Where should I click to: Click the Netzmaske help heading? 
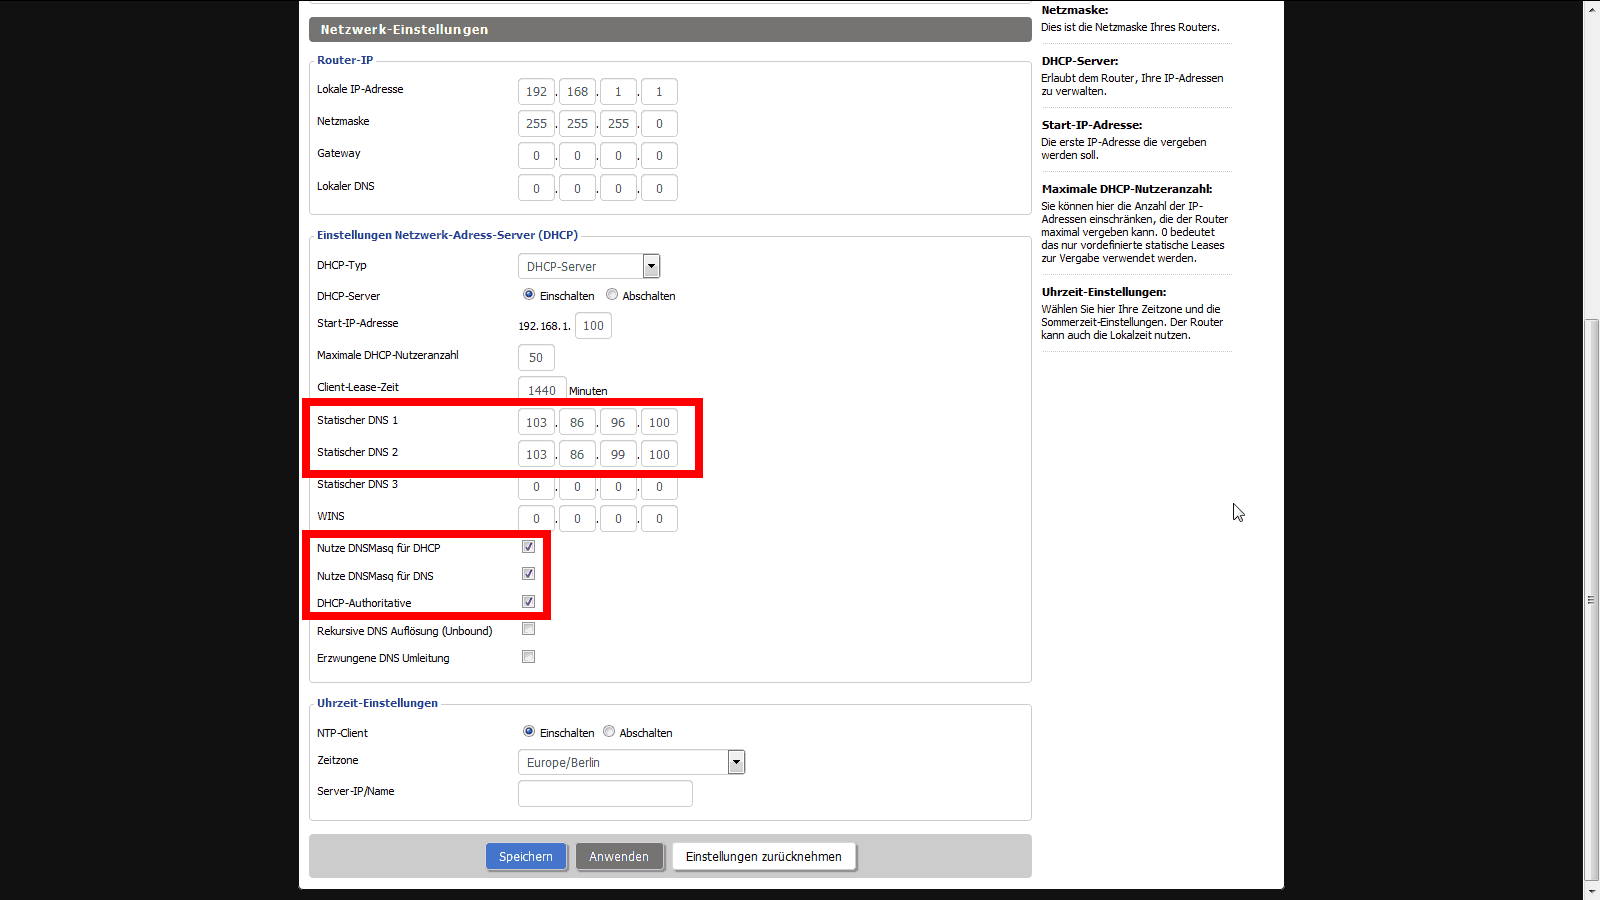click(1075, 10)
